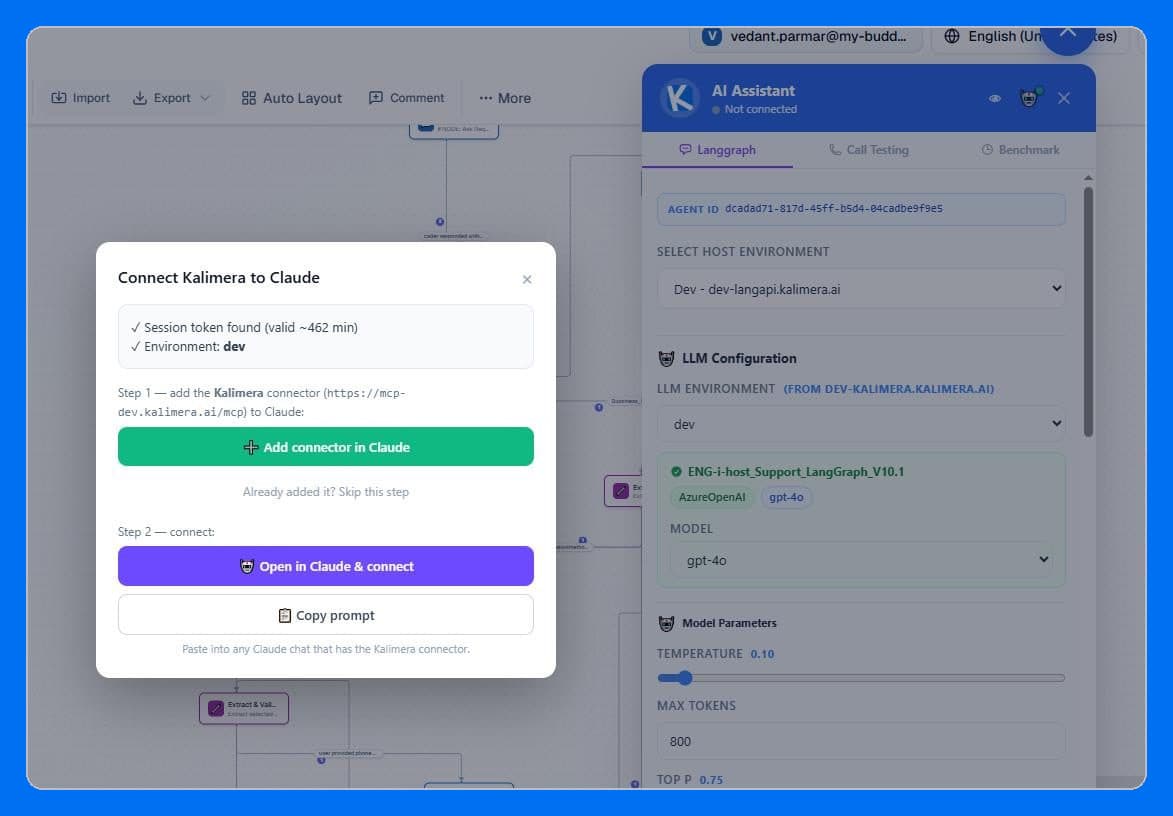This screenshot has width=1173, height=816.
Task: Toggle the eye icon in AI Assistant header
Action: (x=994, y=99)
